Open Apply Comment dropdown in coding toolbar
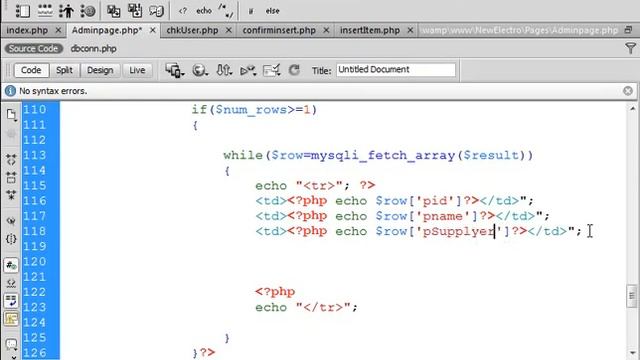The width and height of the screenshot is (640, 360). (x=11, y=344)
